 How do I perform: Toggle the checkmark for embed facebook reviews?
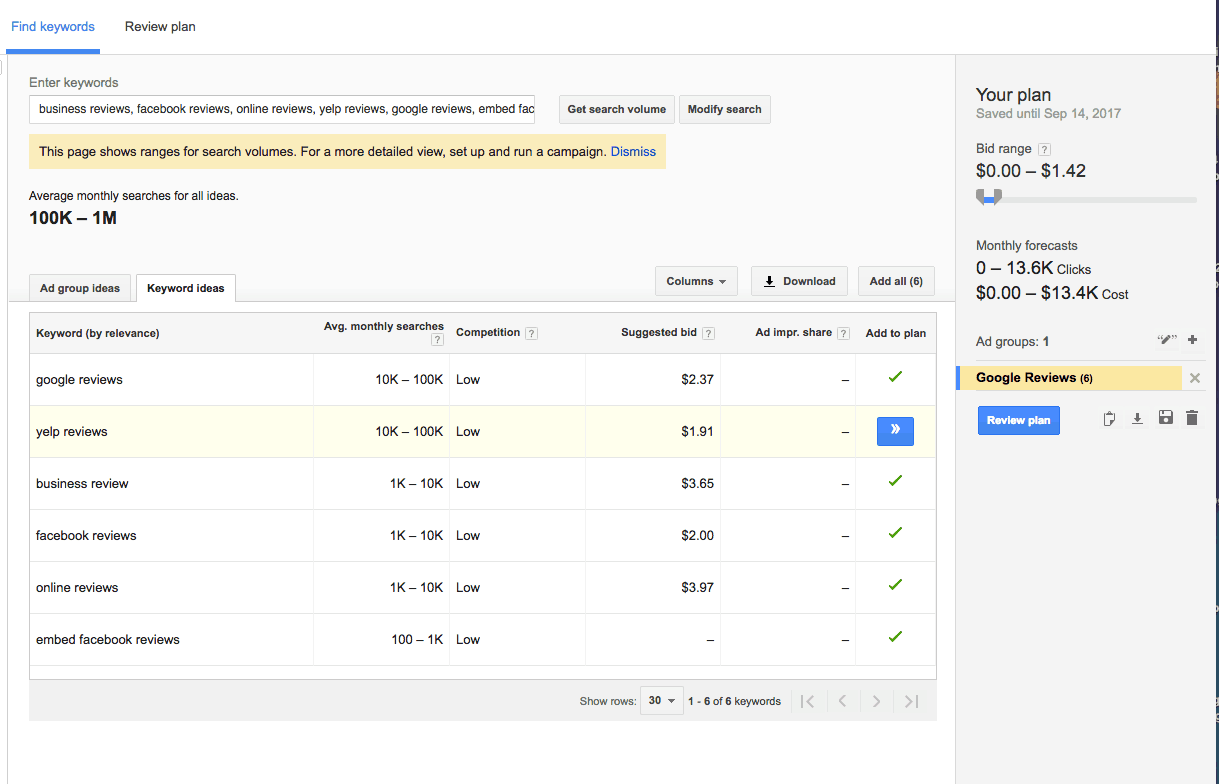pos(895,637)
